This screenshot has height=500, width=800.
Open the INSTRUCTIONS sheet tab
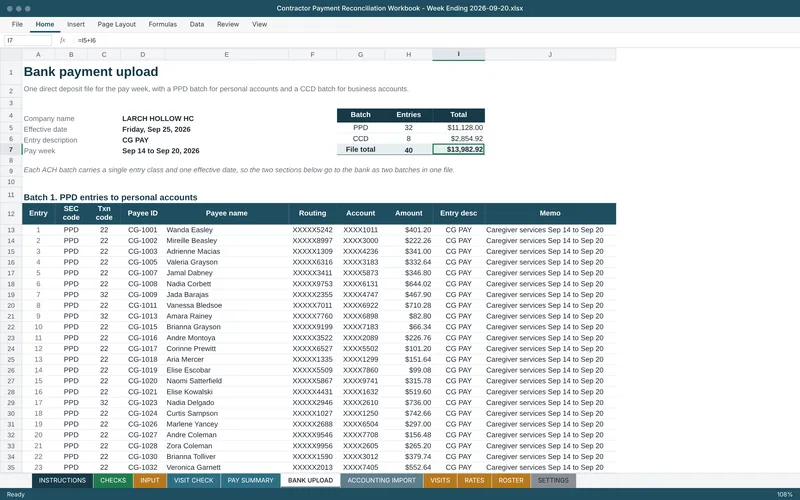pos(62,481)
